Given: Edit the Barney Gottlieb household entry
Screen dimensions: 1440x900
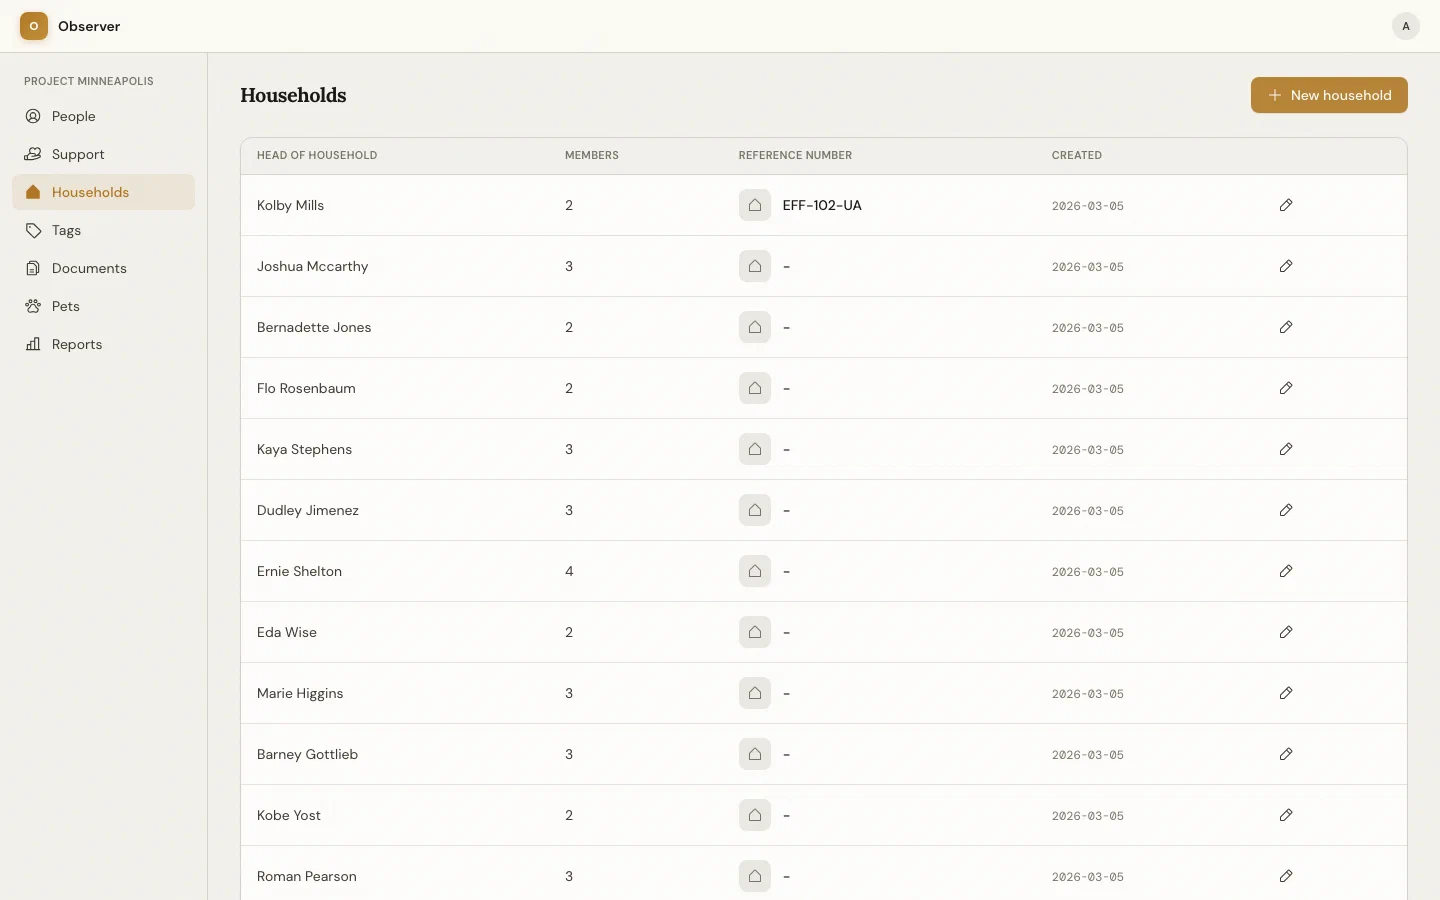Looking at the screenshot, I should pos(1286,754).
